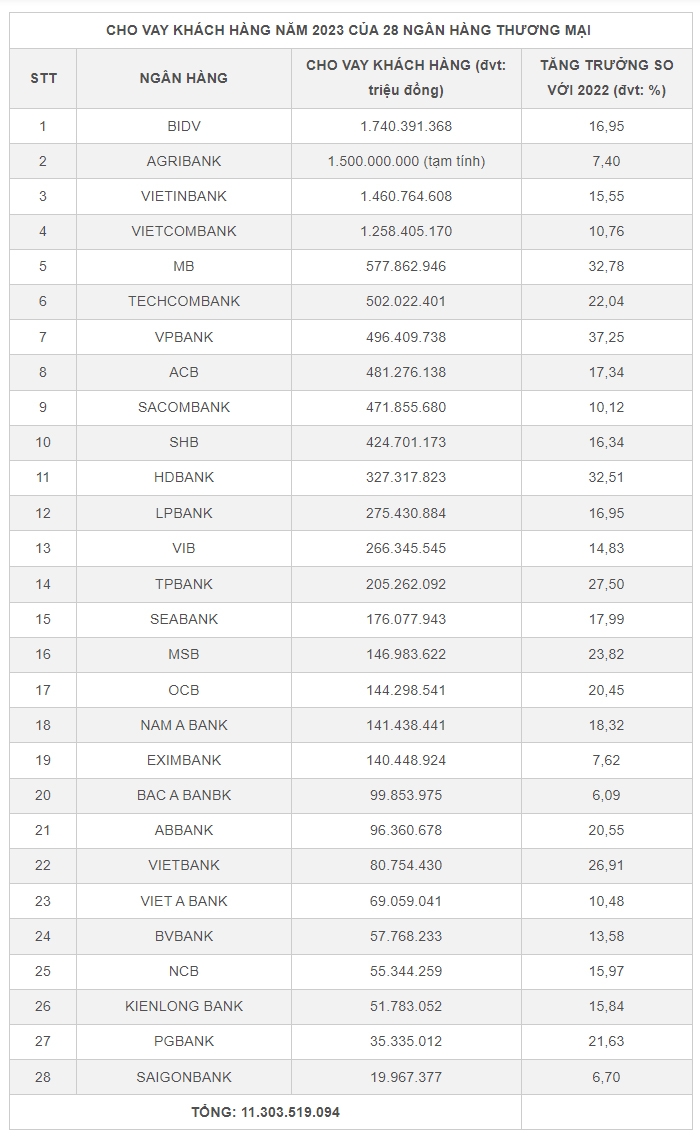Click MB's growth rate 32,78
700x1138 pixels.
pyautogui.click(x=606, y=266)
